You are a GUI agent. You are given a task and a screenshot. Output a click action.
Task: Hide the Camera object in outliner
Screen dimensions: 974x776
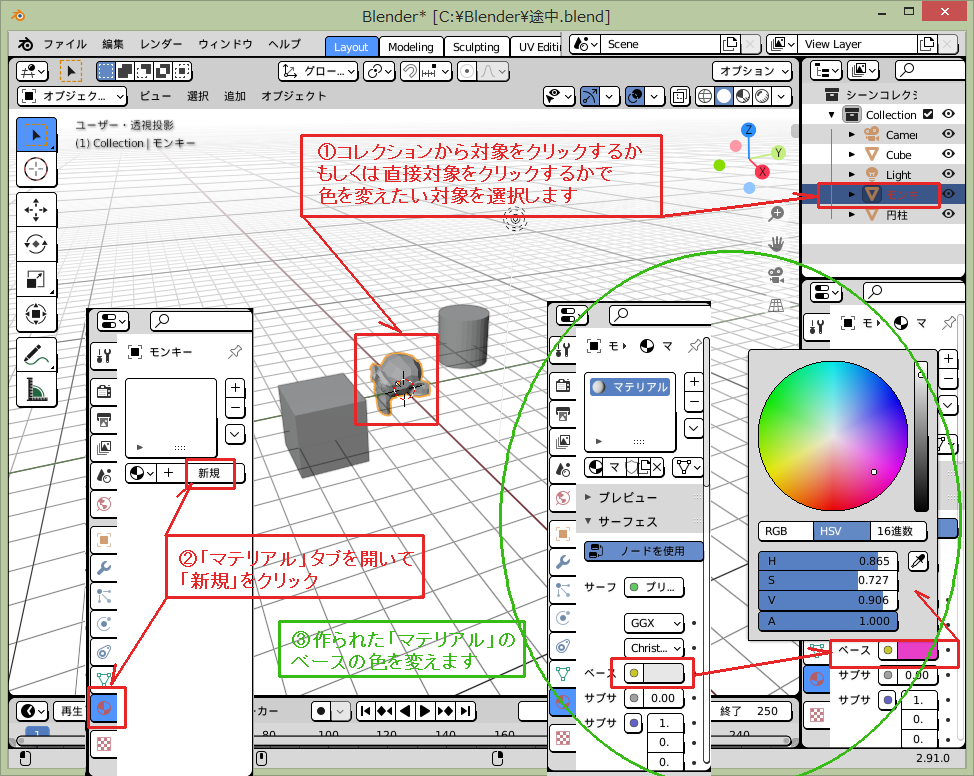tap(949, 134)
